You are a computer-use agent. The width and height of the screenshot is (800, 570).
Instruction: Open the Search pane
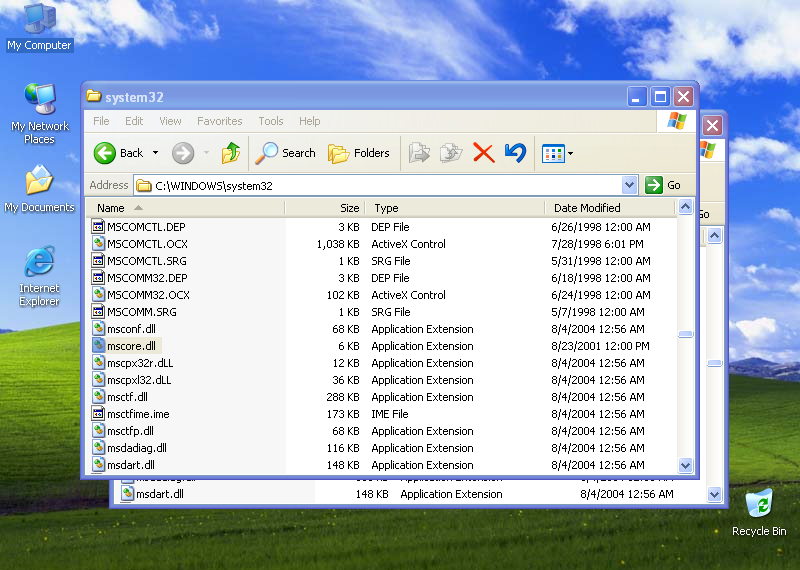(x=285, y=153)
